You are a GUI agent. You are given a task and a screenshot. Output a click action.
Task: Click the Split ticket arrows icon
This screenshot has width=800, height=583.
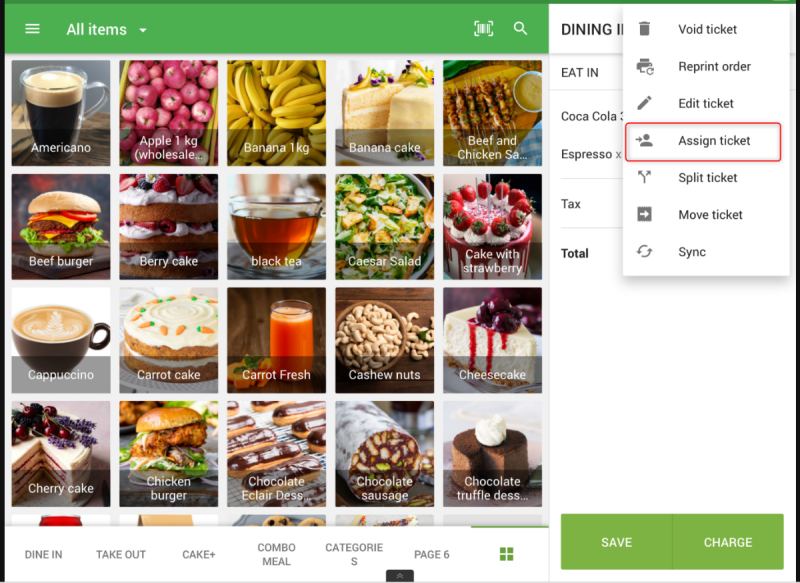click(x=645, y=177)
